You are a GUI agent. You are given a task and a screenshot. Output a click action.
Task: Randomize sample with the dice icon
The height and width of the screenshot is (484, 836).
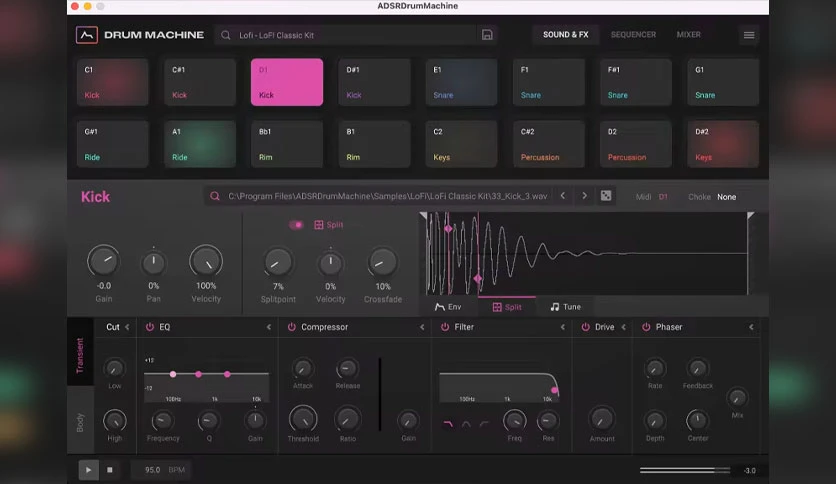(606, 196)
